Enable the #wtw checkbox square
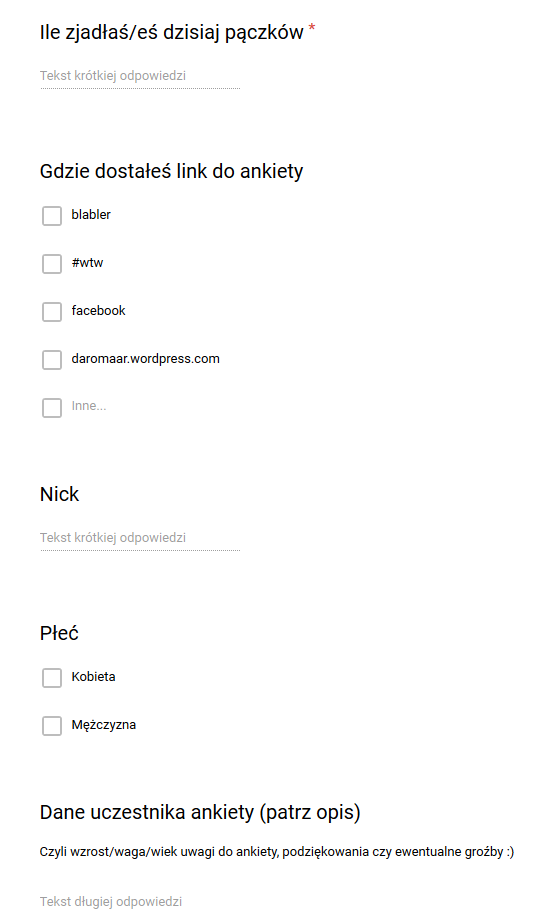The height and width of the screenshot is (909, 544). pos(52,264)
